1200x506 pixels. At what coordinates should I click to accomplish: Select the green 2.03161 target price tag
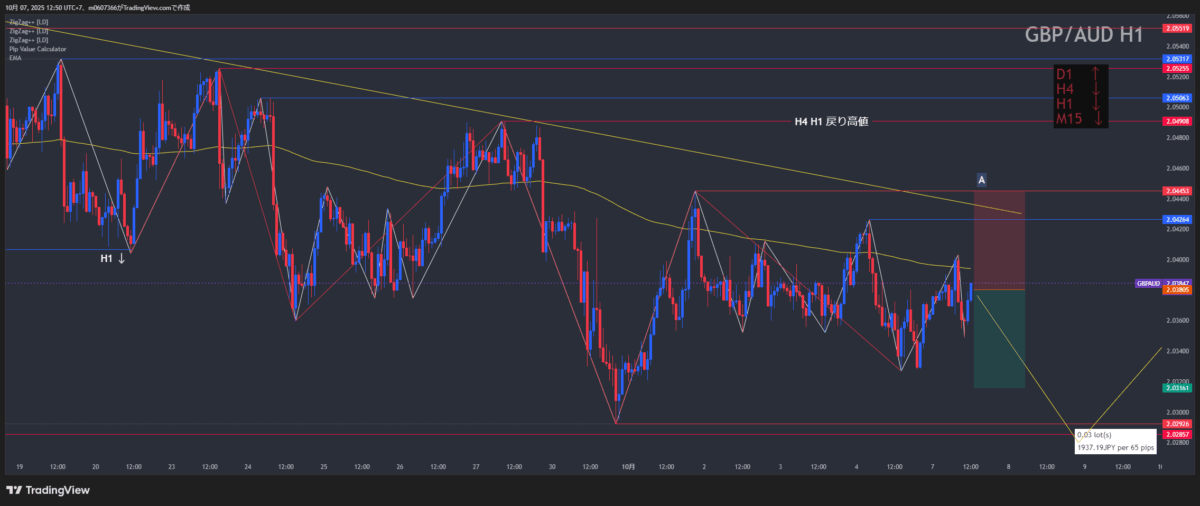point(1177,387)
